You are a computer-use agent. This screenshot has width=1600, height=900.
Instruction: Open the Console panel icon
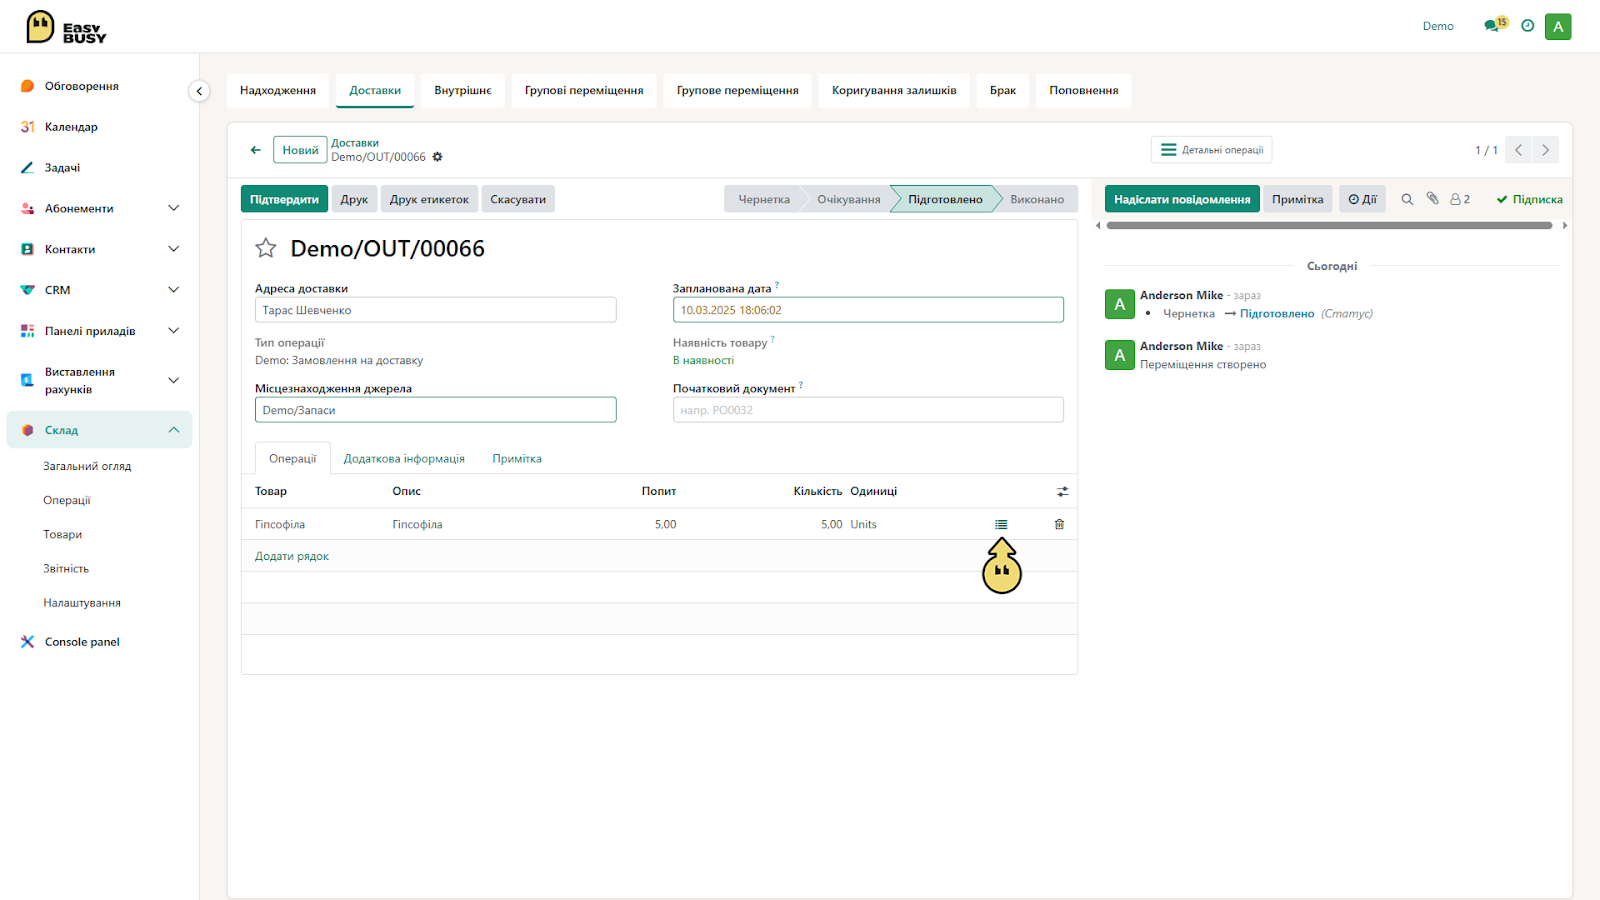pyautogui.click(x=27, y=642)
